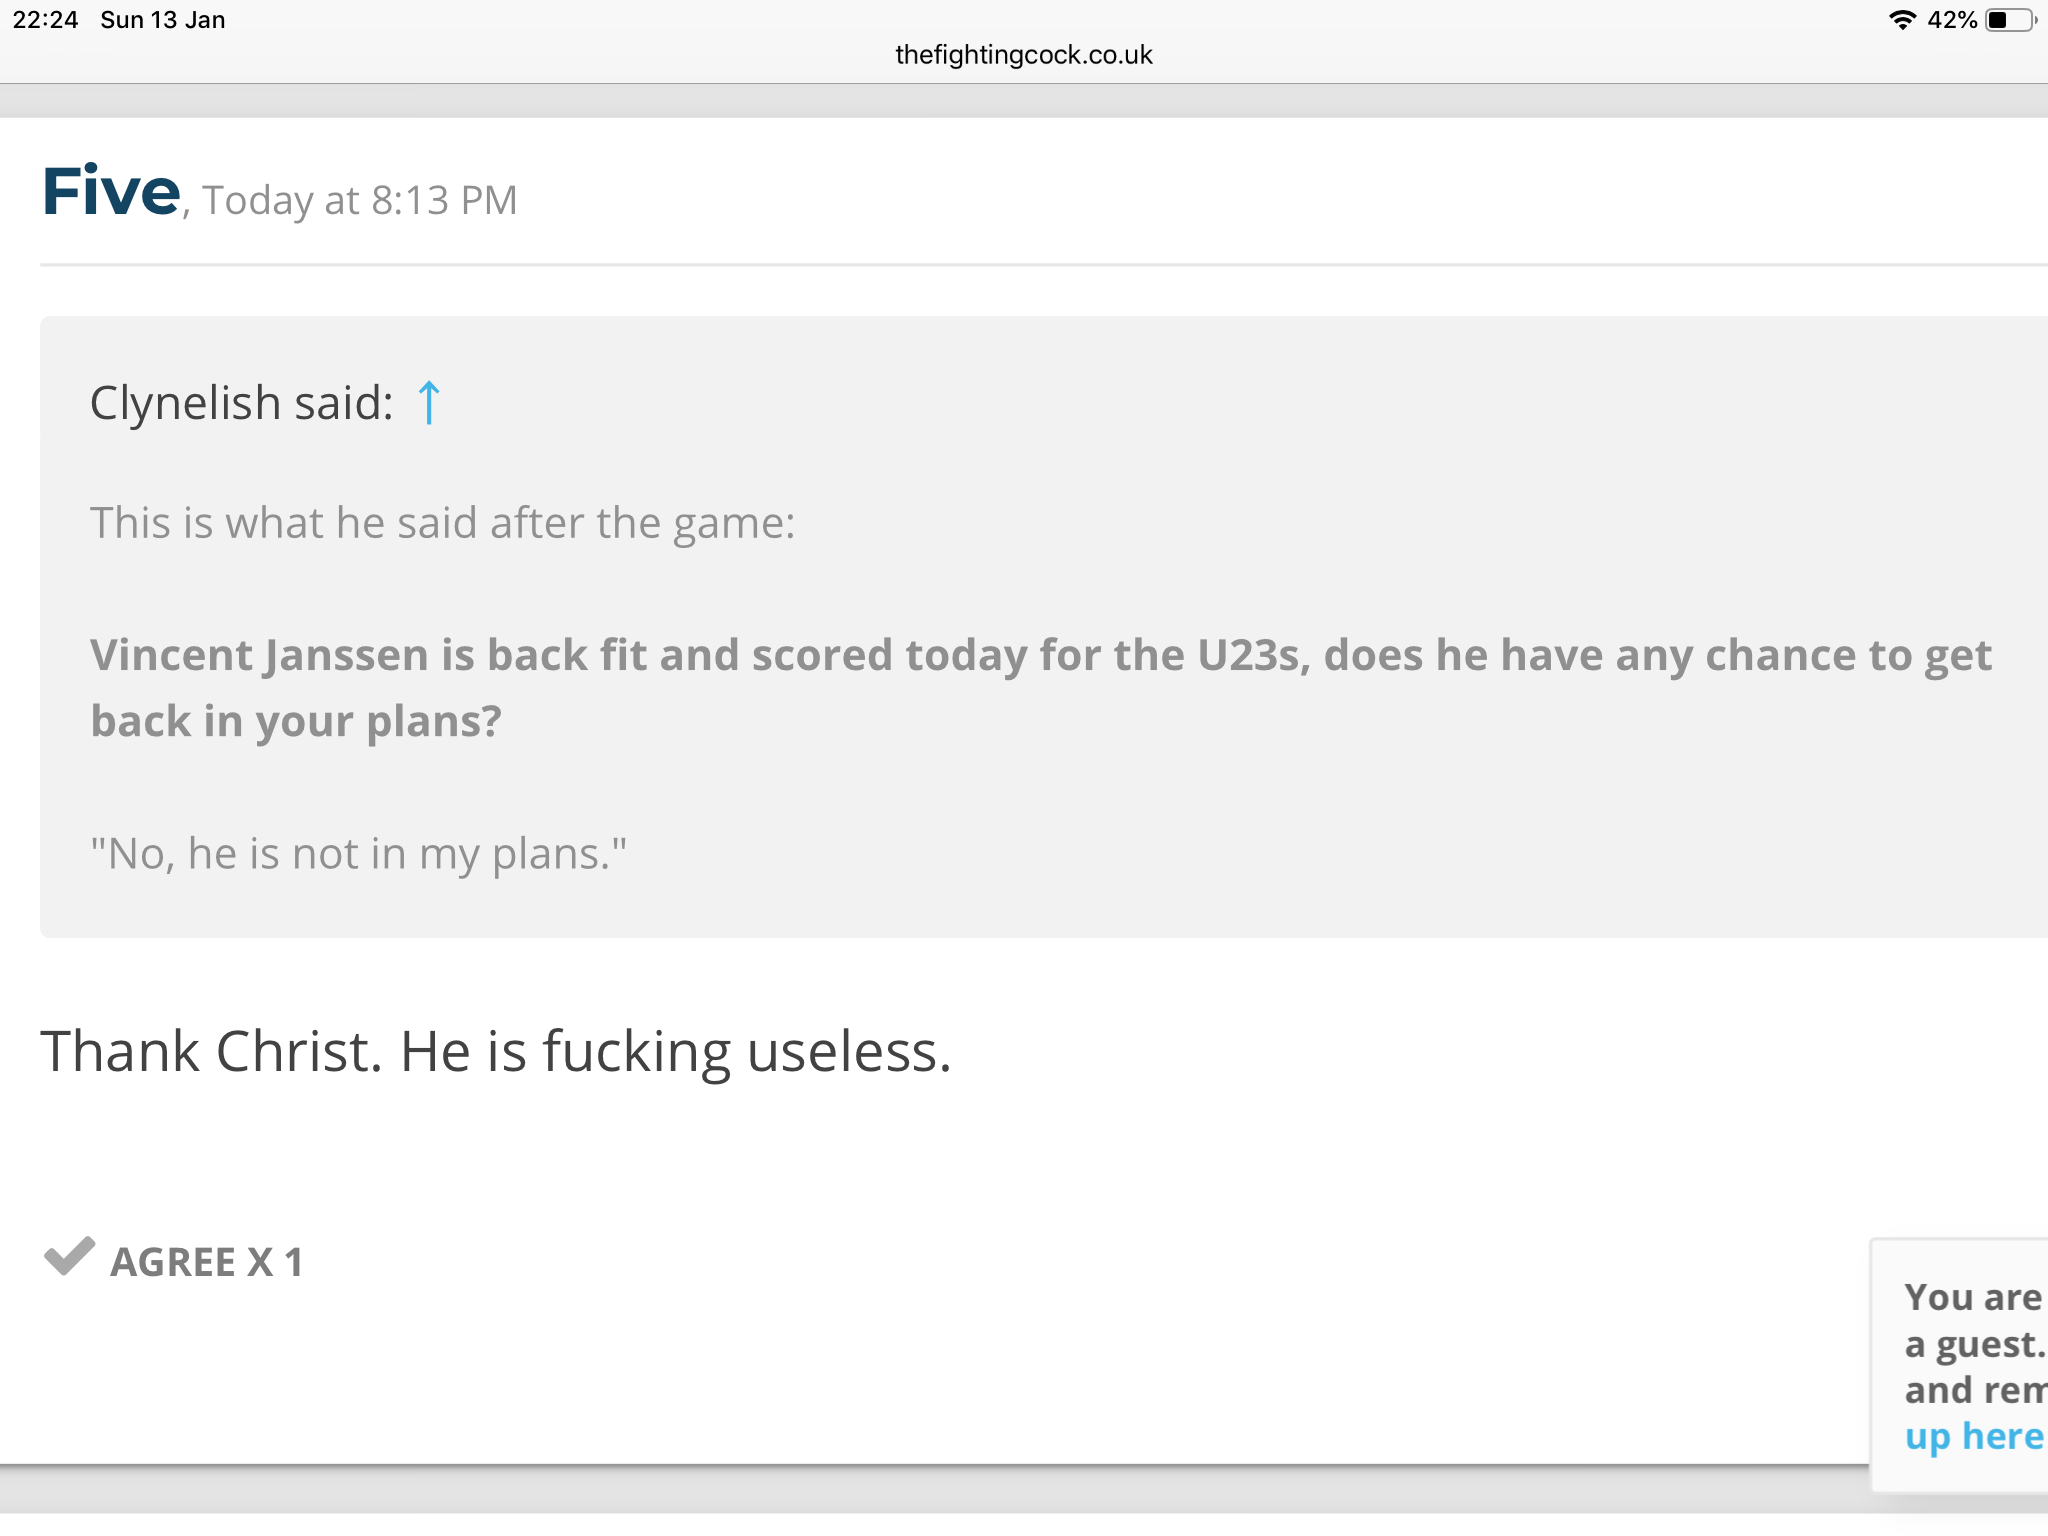Tap the quoted reply 'No, he is not in my plans.'

(359, 854)
